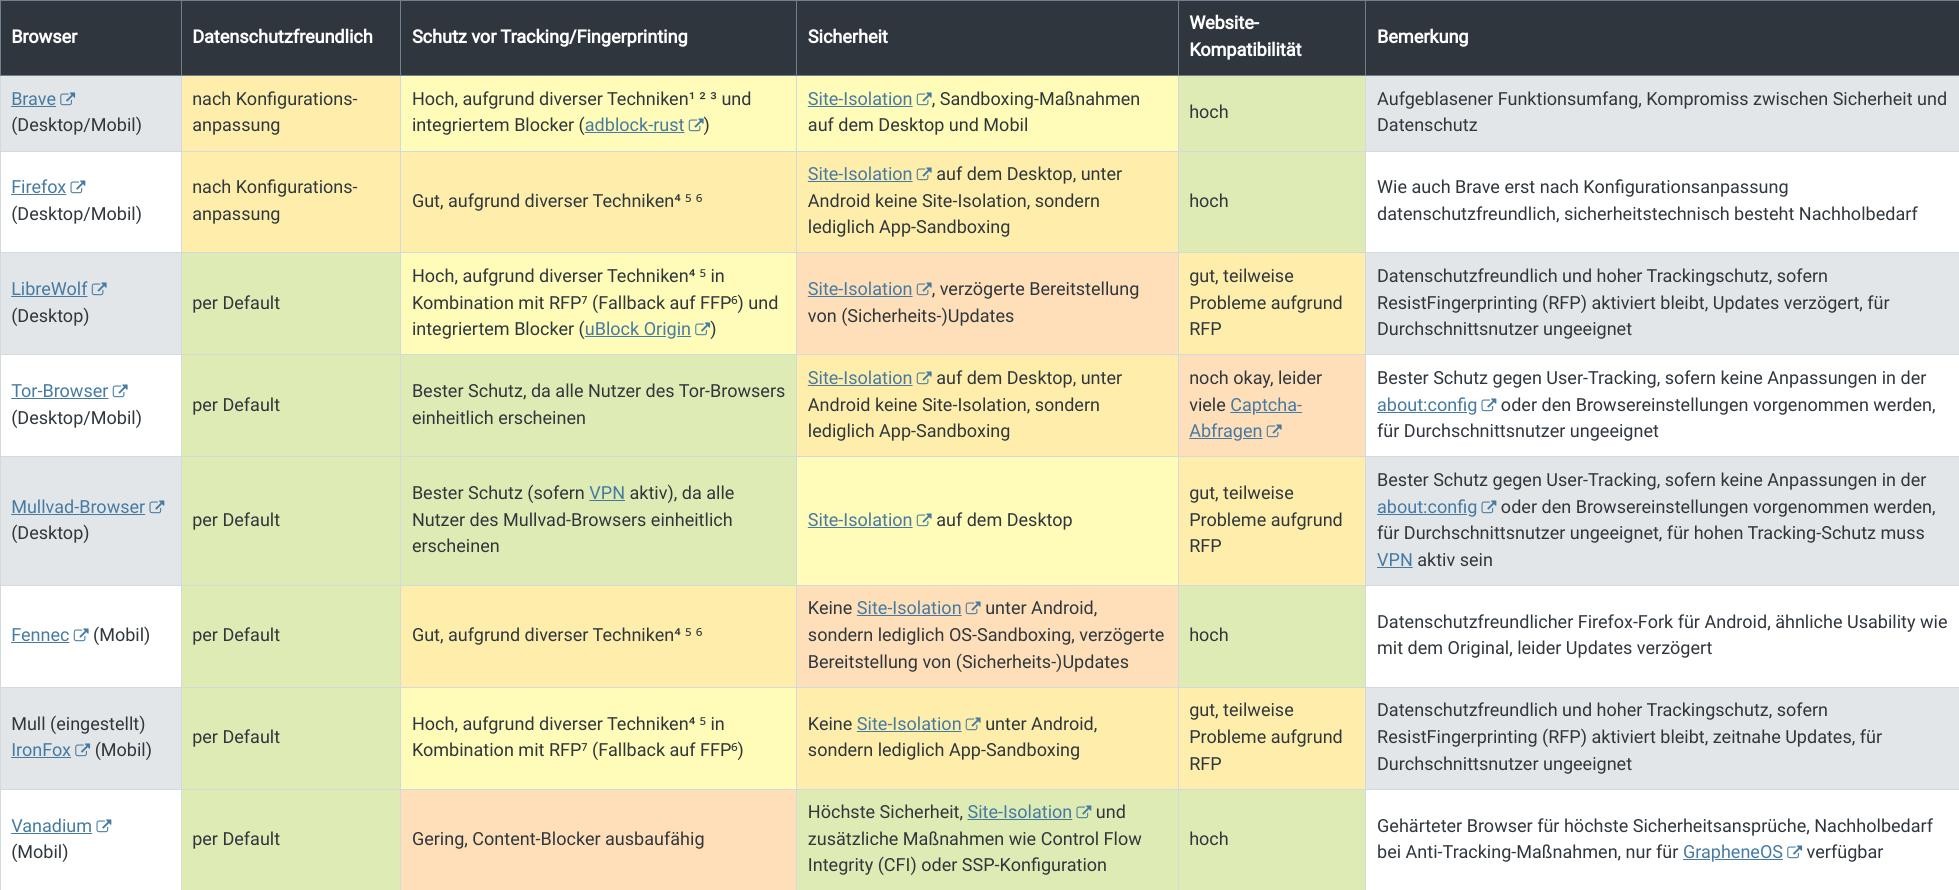Click external-link icon after uBlock Origin
This screenshot has height=890, width=1959.
(x=703, y=329)
